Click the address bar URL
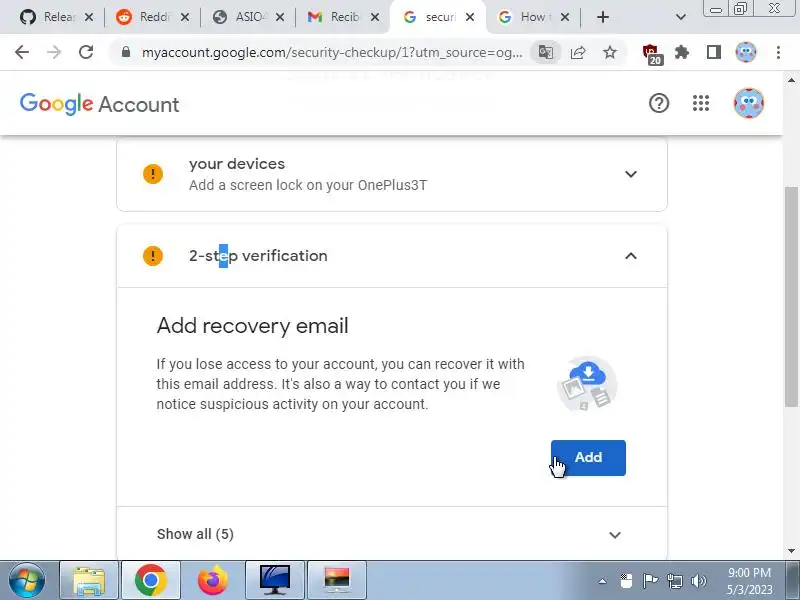The image size is (800, 600). pyautogui.click(x=332, y=53)
